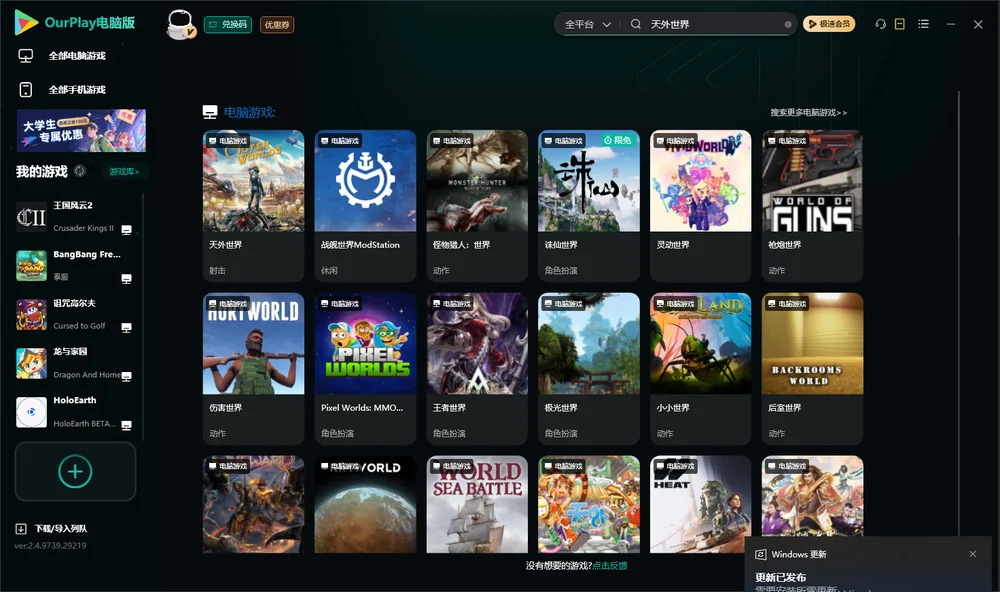
Task: Click the PC icon on Cursed to Golf row
Action: pos(126,328)
